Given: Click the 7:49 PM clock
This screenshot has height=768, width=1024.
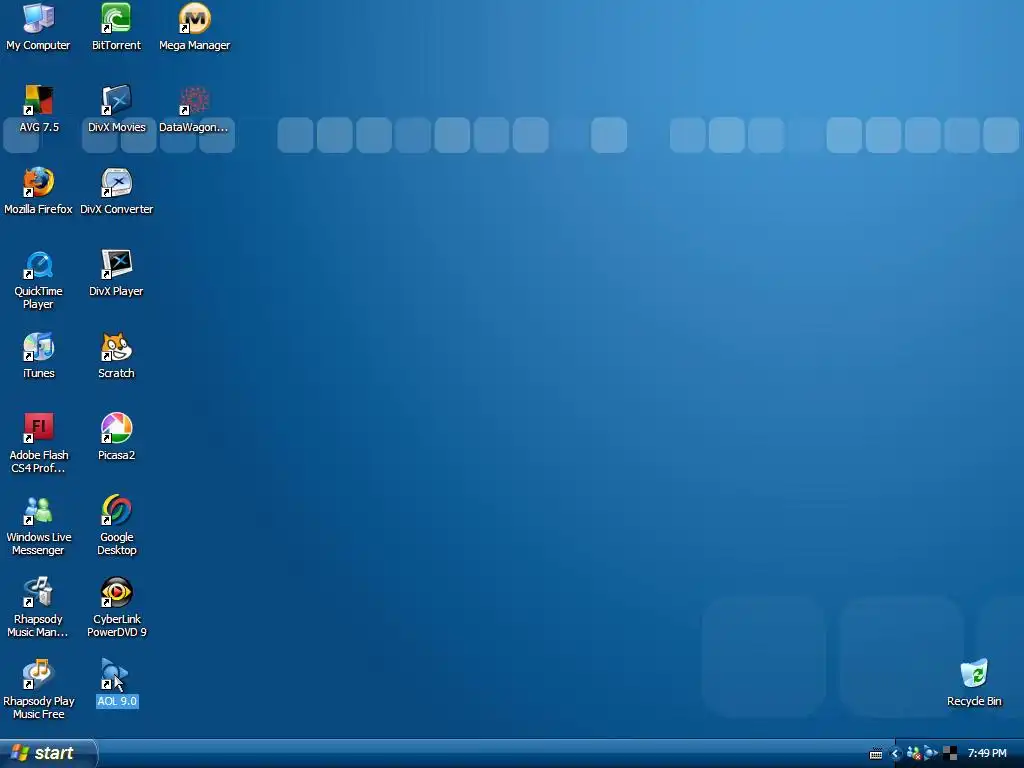Looking at the screenshot, I should [x=987, y=754].
